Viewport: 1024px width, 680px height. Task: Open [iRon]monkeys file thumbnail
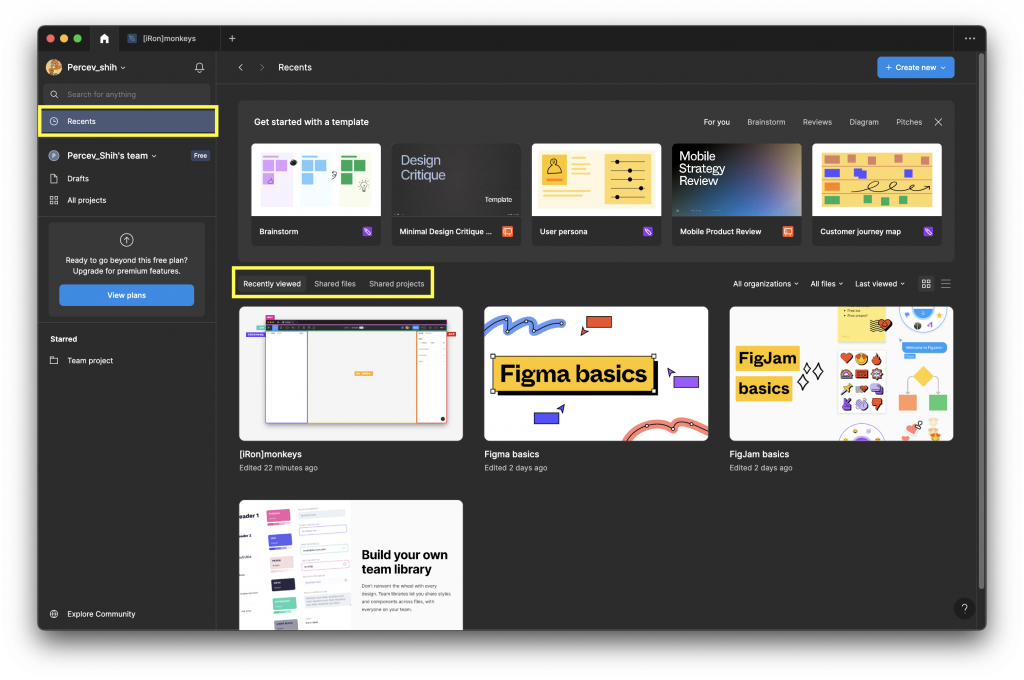point(351,374)
